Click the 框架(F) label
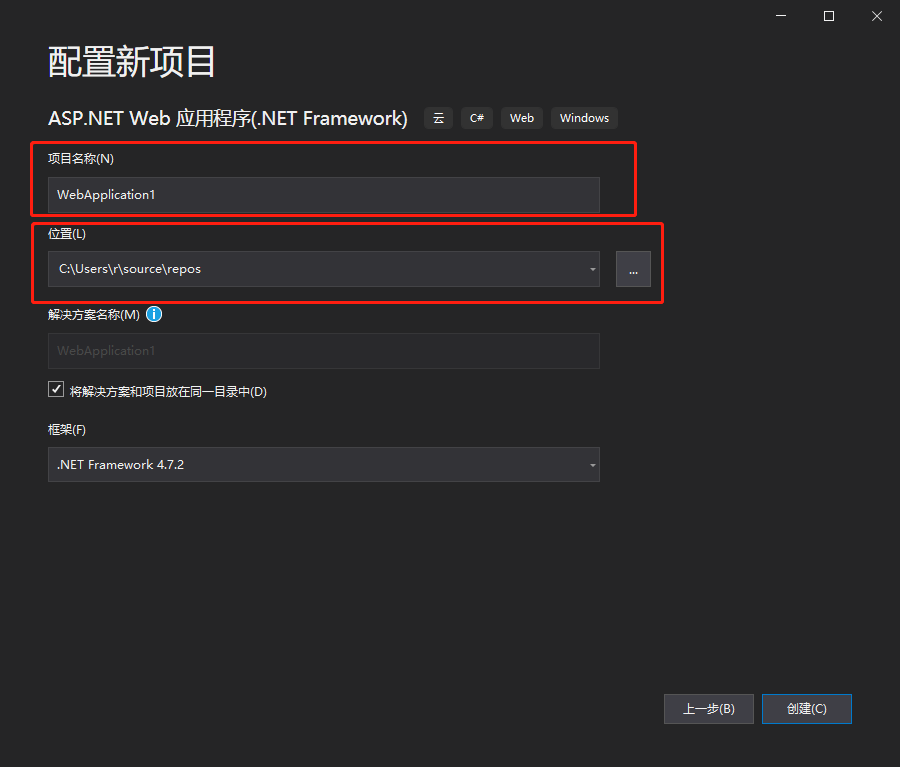Screen dimensions: 900x767 click(67, 429)
